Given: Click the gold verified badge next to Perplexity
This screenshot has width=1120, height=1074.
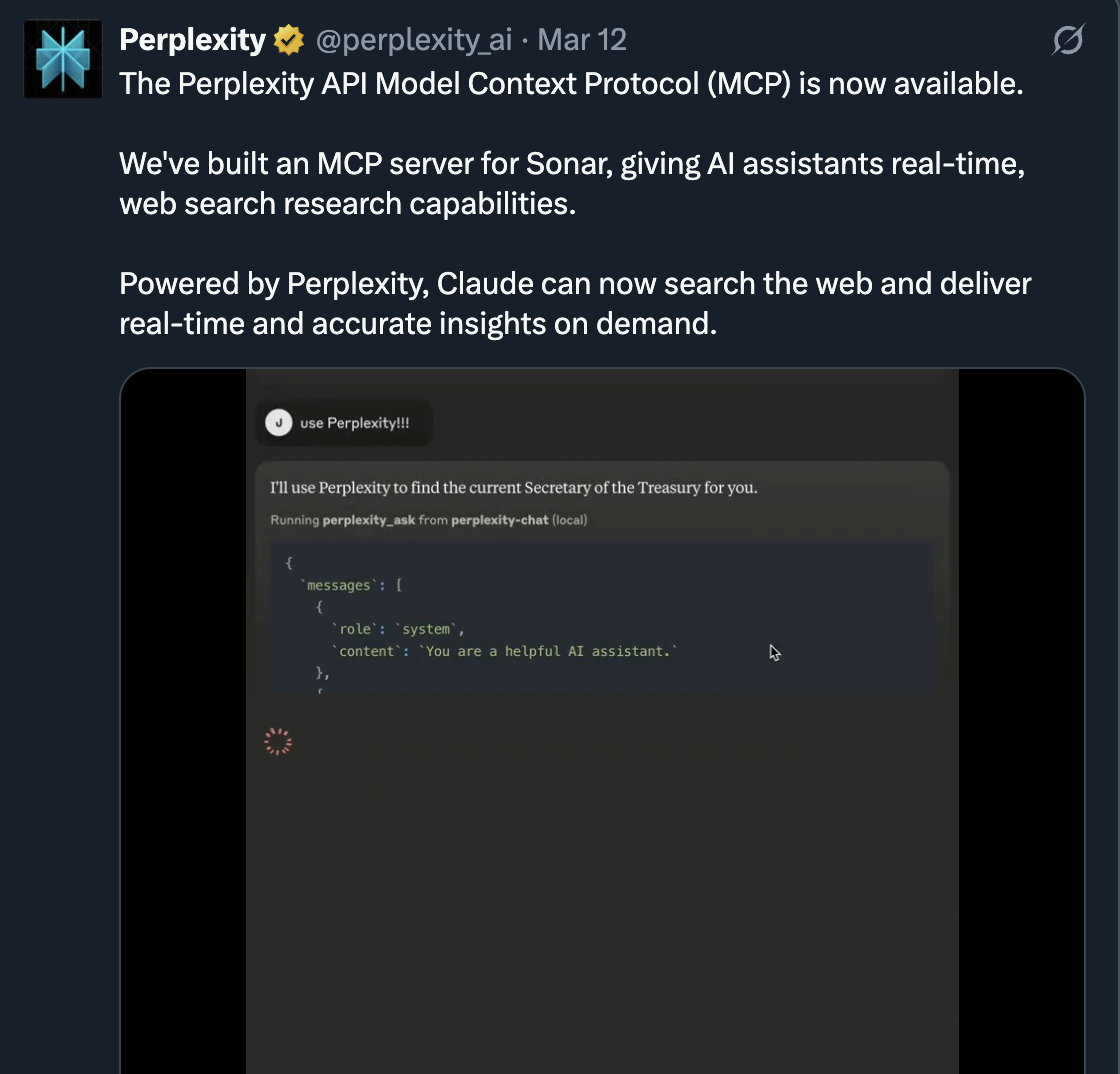Looking at the screenshot, I should pyautogui.click(x=288, y=40).
